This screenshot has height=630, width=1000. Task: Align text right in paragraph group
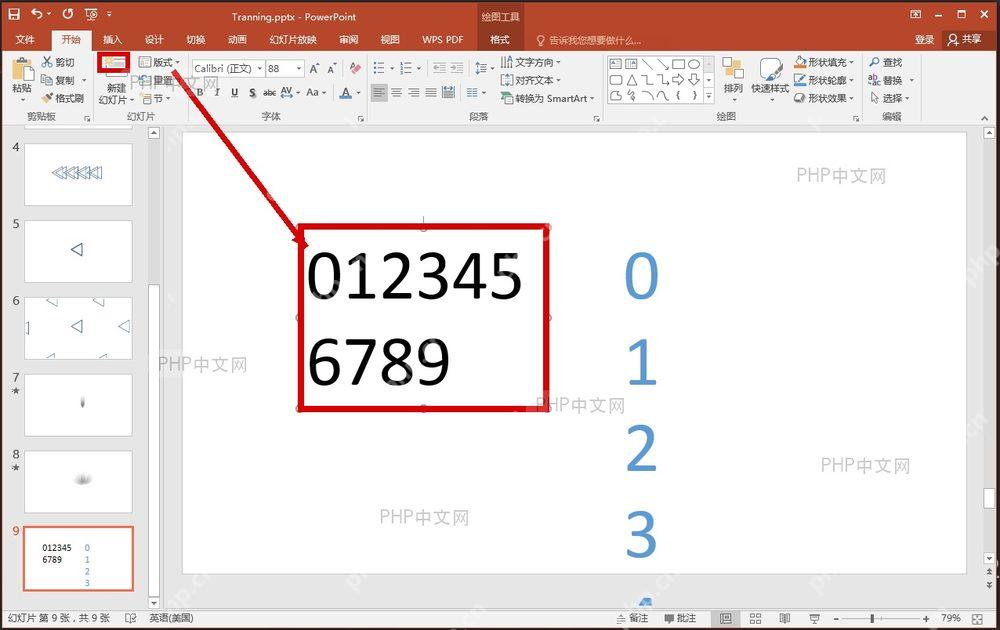coord(413,93)
